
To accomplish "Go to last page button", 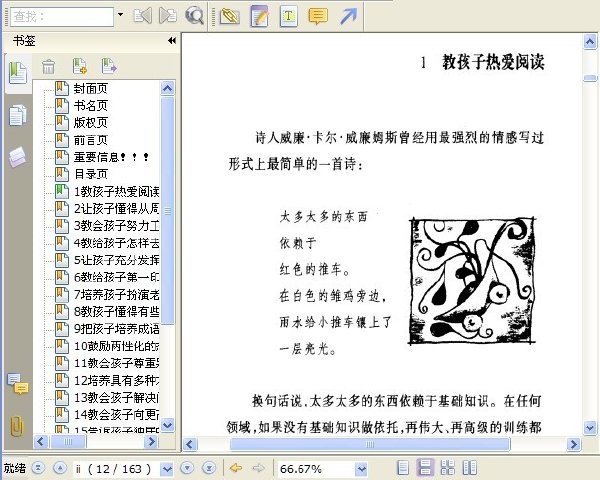I will [209, 468].
